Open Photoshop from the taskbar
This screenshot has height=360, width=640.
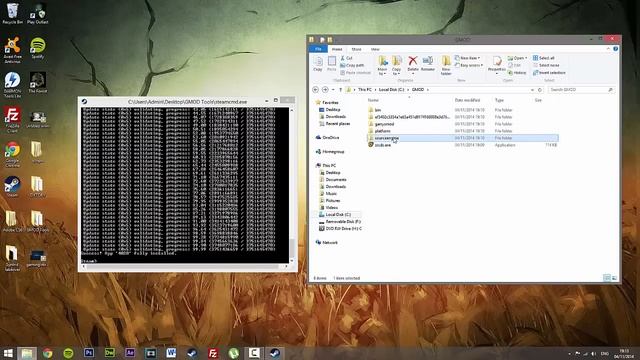coord(89,353)
